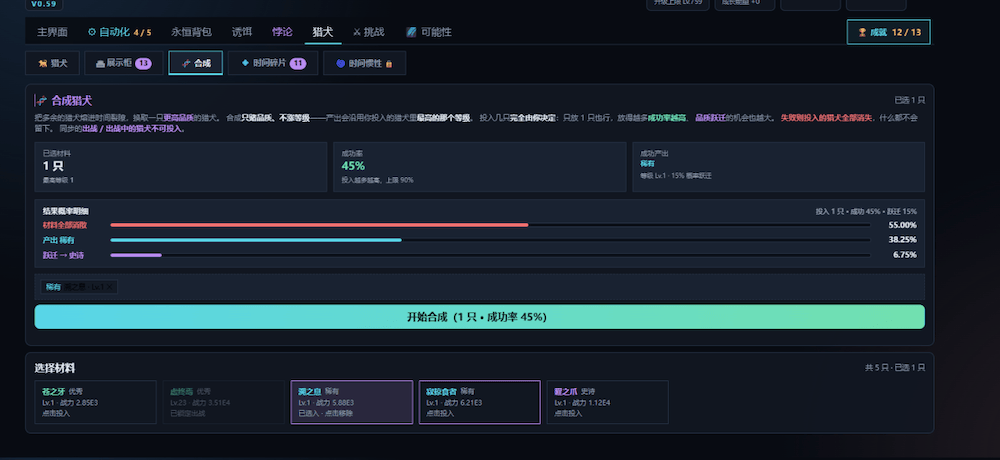
Task: Start synthesis with the 开始合成 button
Action: [x=480, y=317]
